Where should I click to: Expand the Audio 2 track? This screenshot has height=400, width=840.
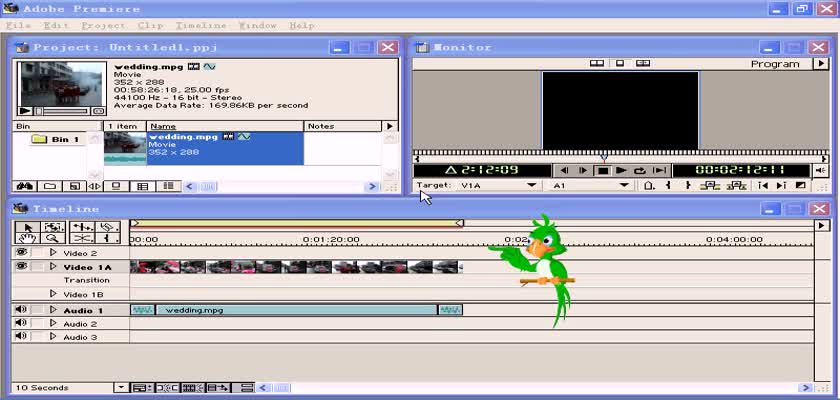pyautogui.click(x=53, y=323)
